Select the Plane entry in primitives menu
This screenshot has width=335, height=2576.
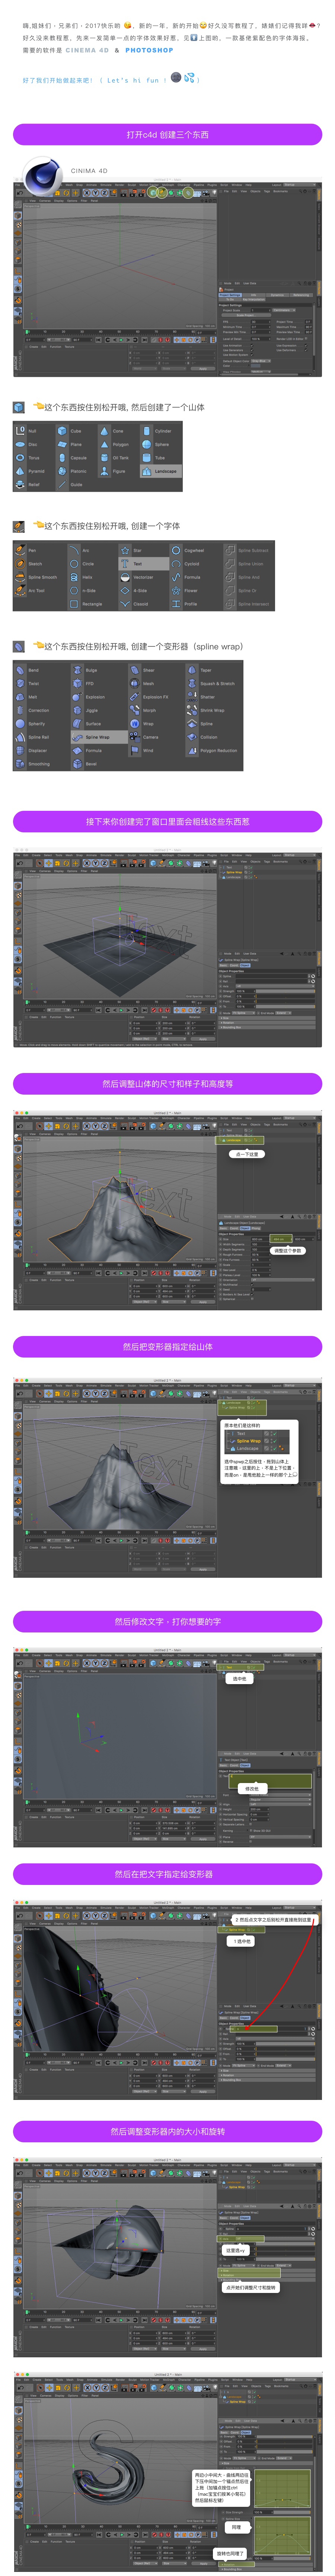[76, 444]
